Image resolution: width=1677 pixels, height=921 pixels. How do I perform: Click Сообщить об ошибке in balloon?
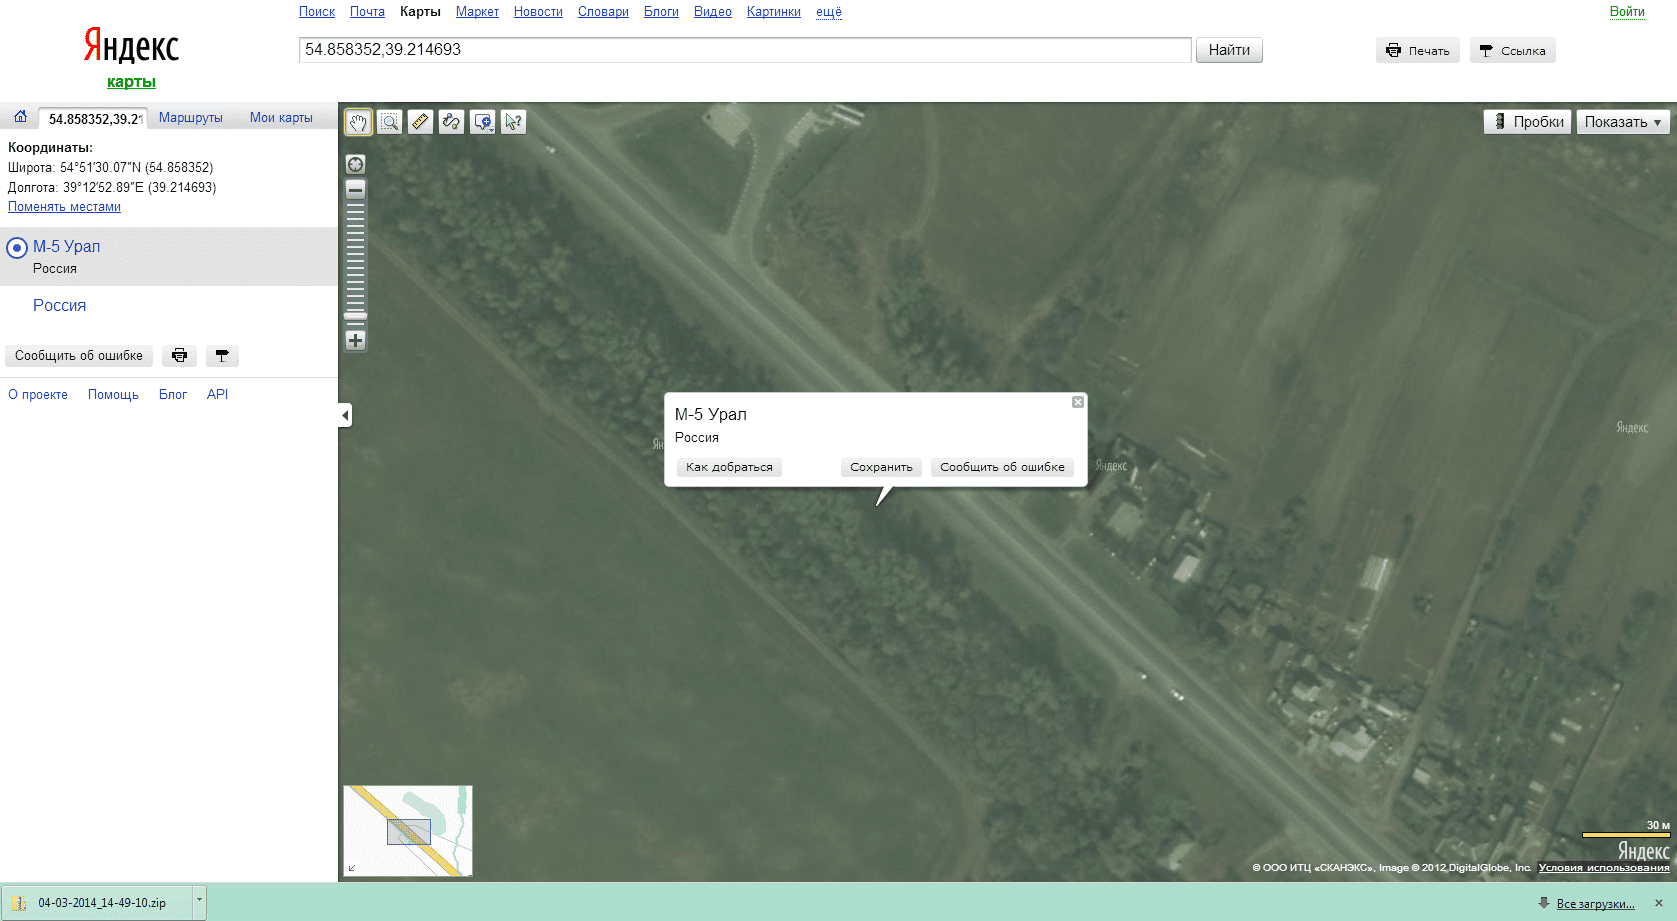point(1002,467)
